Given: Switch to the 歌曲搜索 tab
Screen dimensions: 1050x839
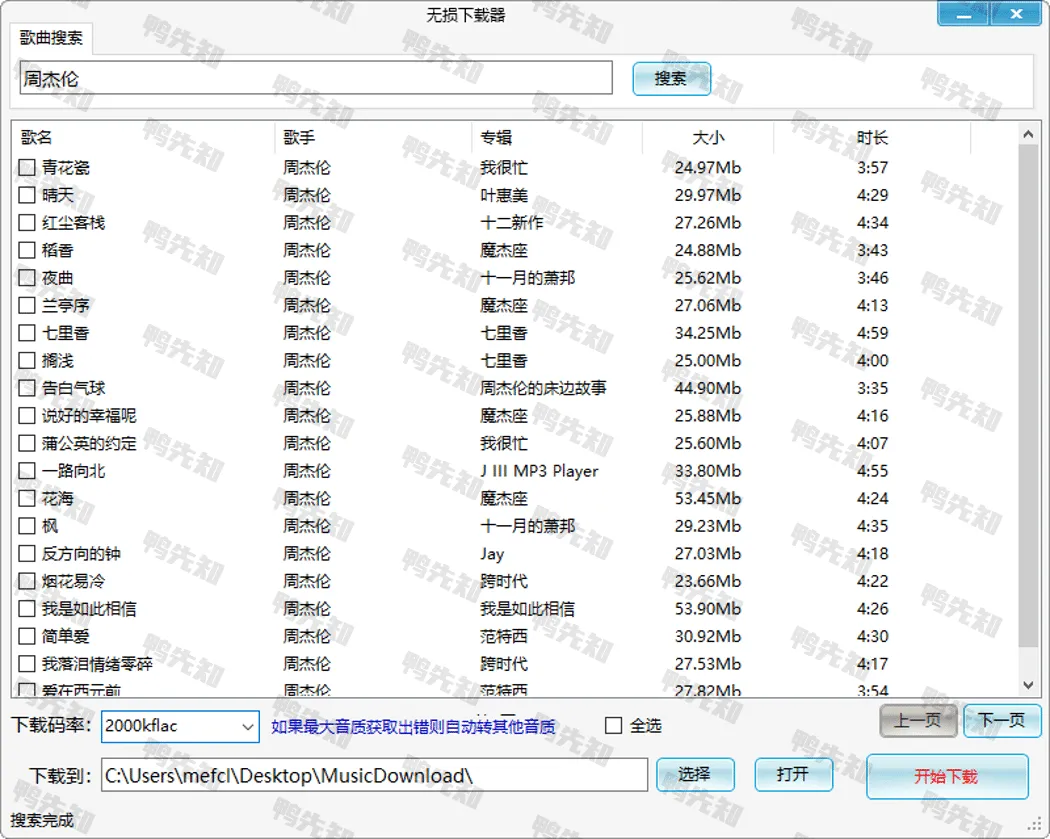Looking at the screenshot, I should pyautogui.click(x=51, y=38).
